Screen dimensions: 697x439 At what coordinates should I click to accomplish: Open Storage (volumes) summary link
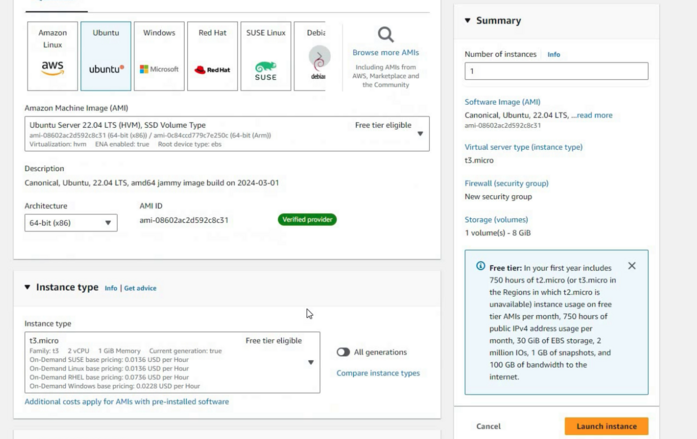496,220
